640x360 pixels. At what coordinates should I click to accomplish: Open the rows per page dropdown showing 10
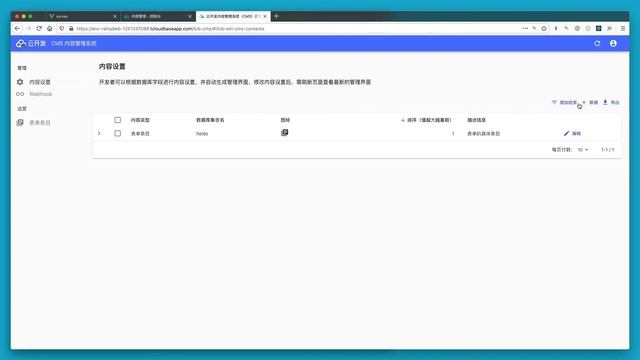[582, 150]
